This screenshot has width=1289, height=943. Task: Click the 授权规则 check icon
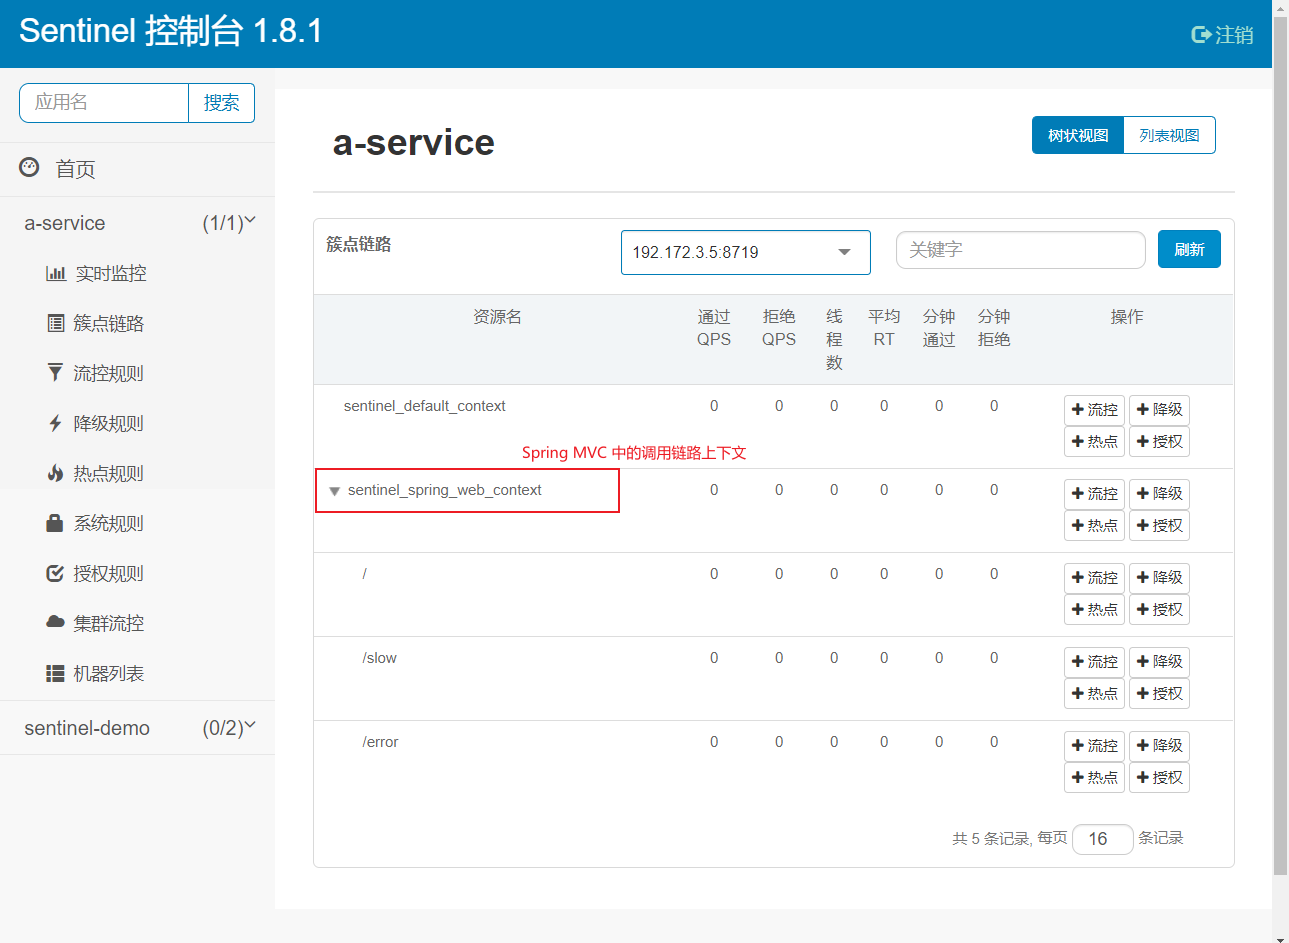point(55,573)
